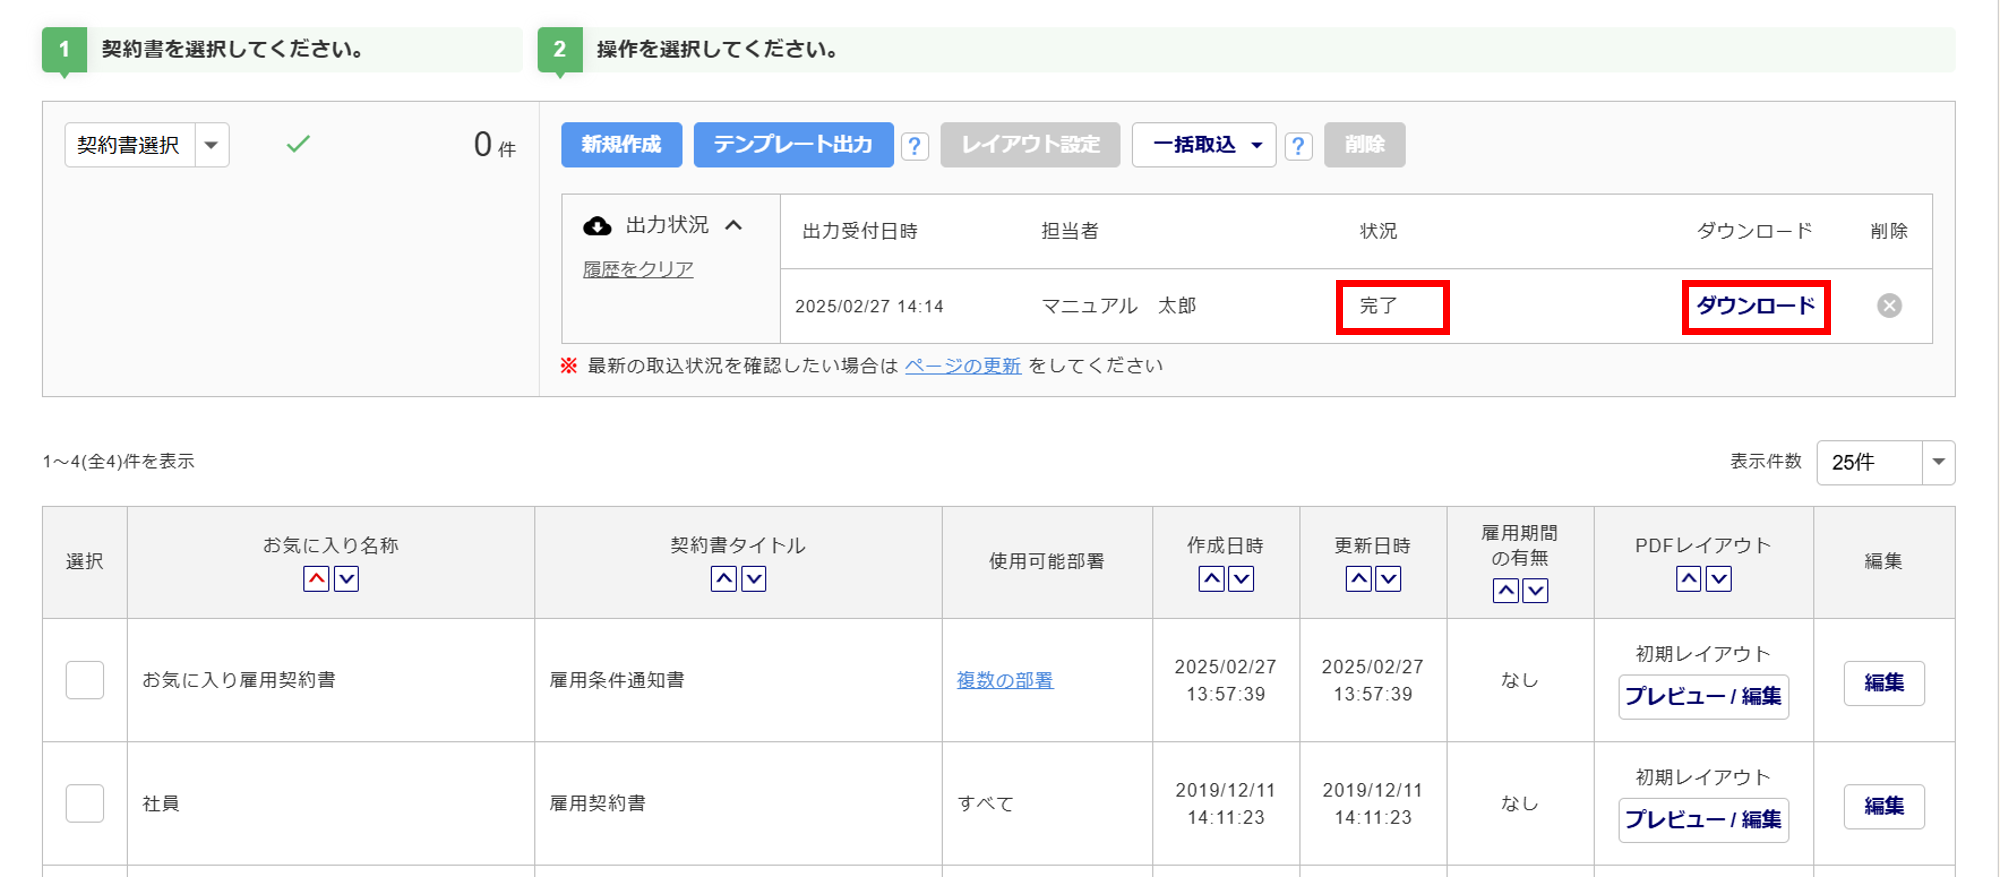Click help icon next to 一括取込
2000x877 pixels.
(1298, 147)
